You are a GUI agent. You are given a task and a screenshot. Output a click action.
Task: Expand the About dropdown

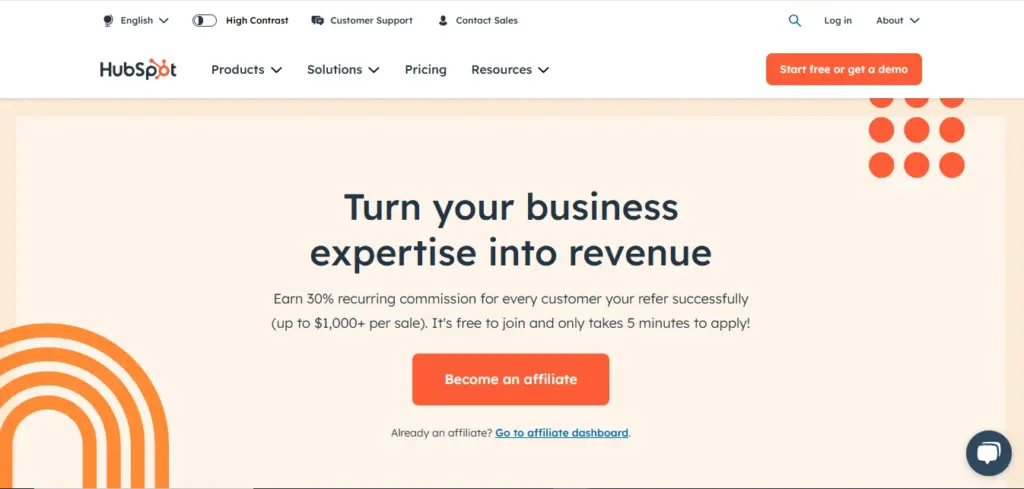897,20
